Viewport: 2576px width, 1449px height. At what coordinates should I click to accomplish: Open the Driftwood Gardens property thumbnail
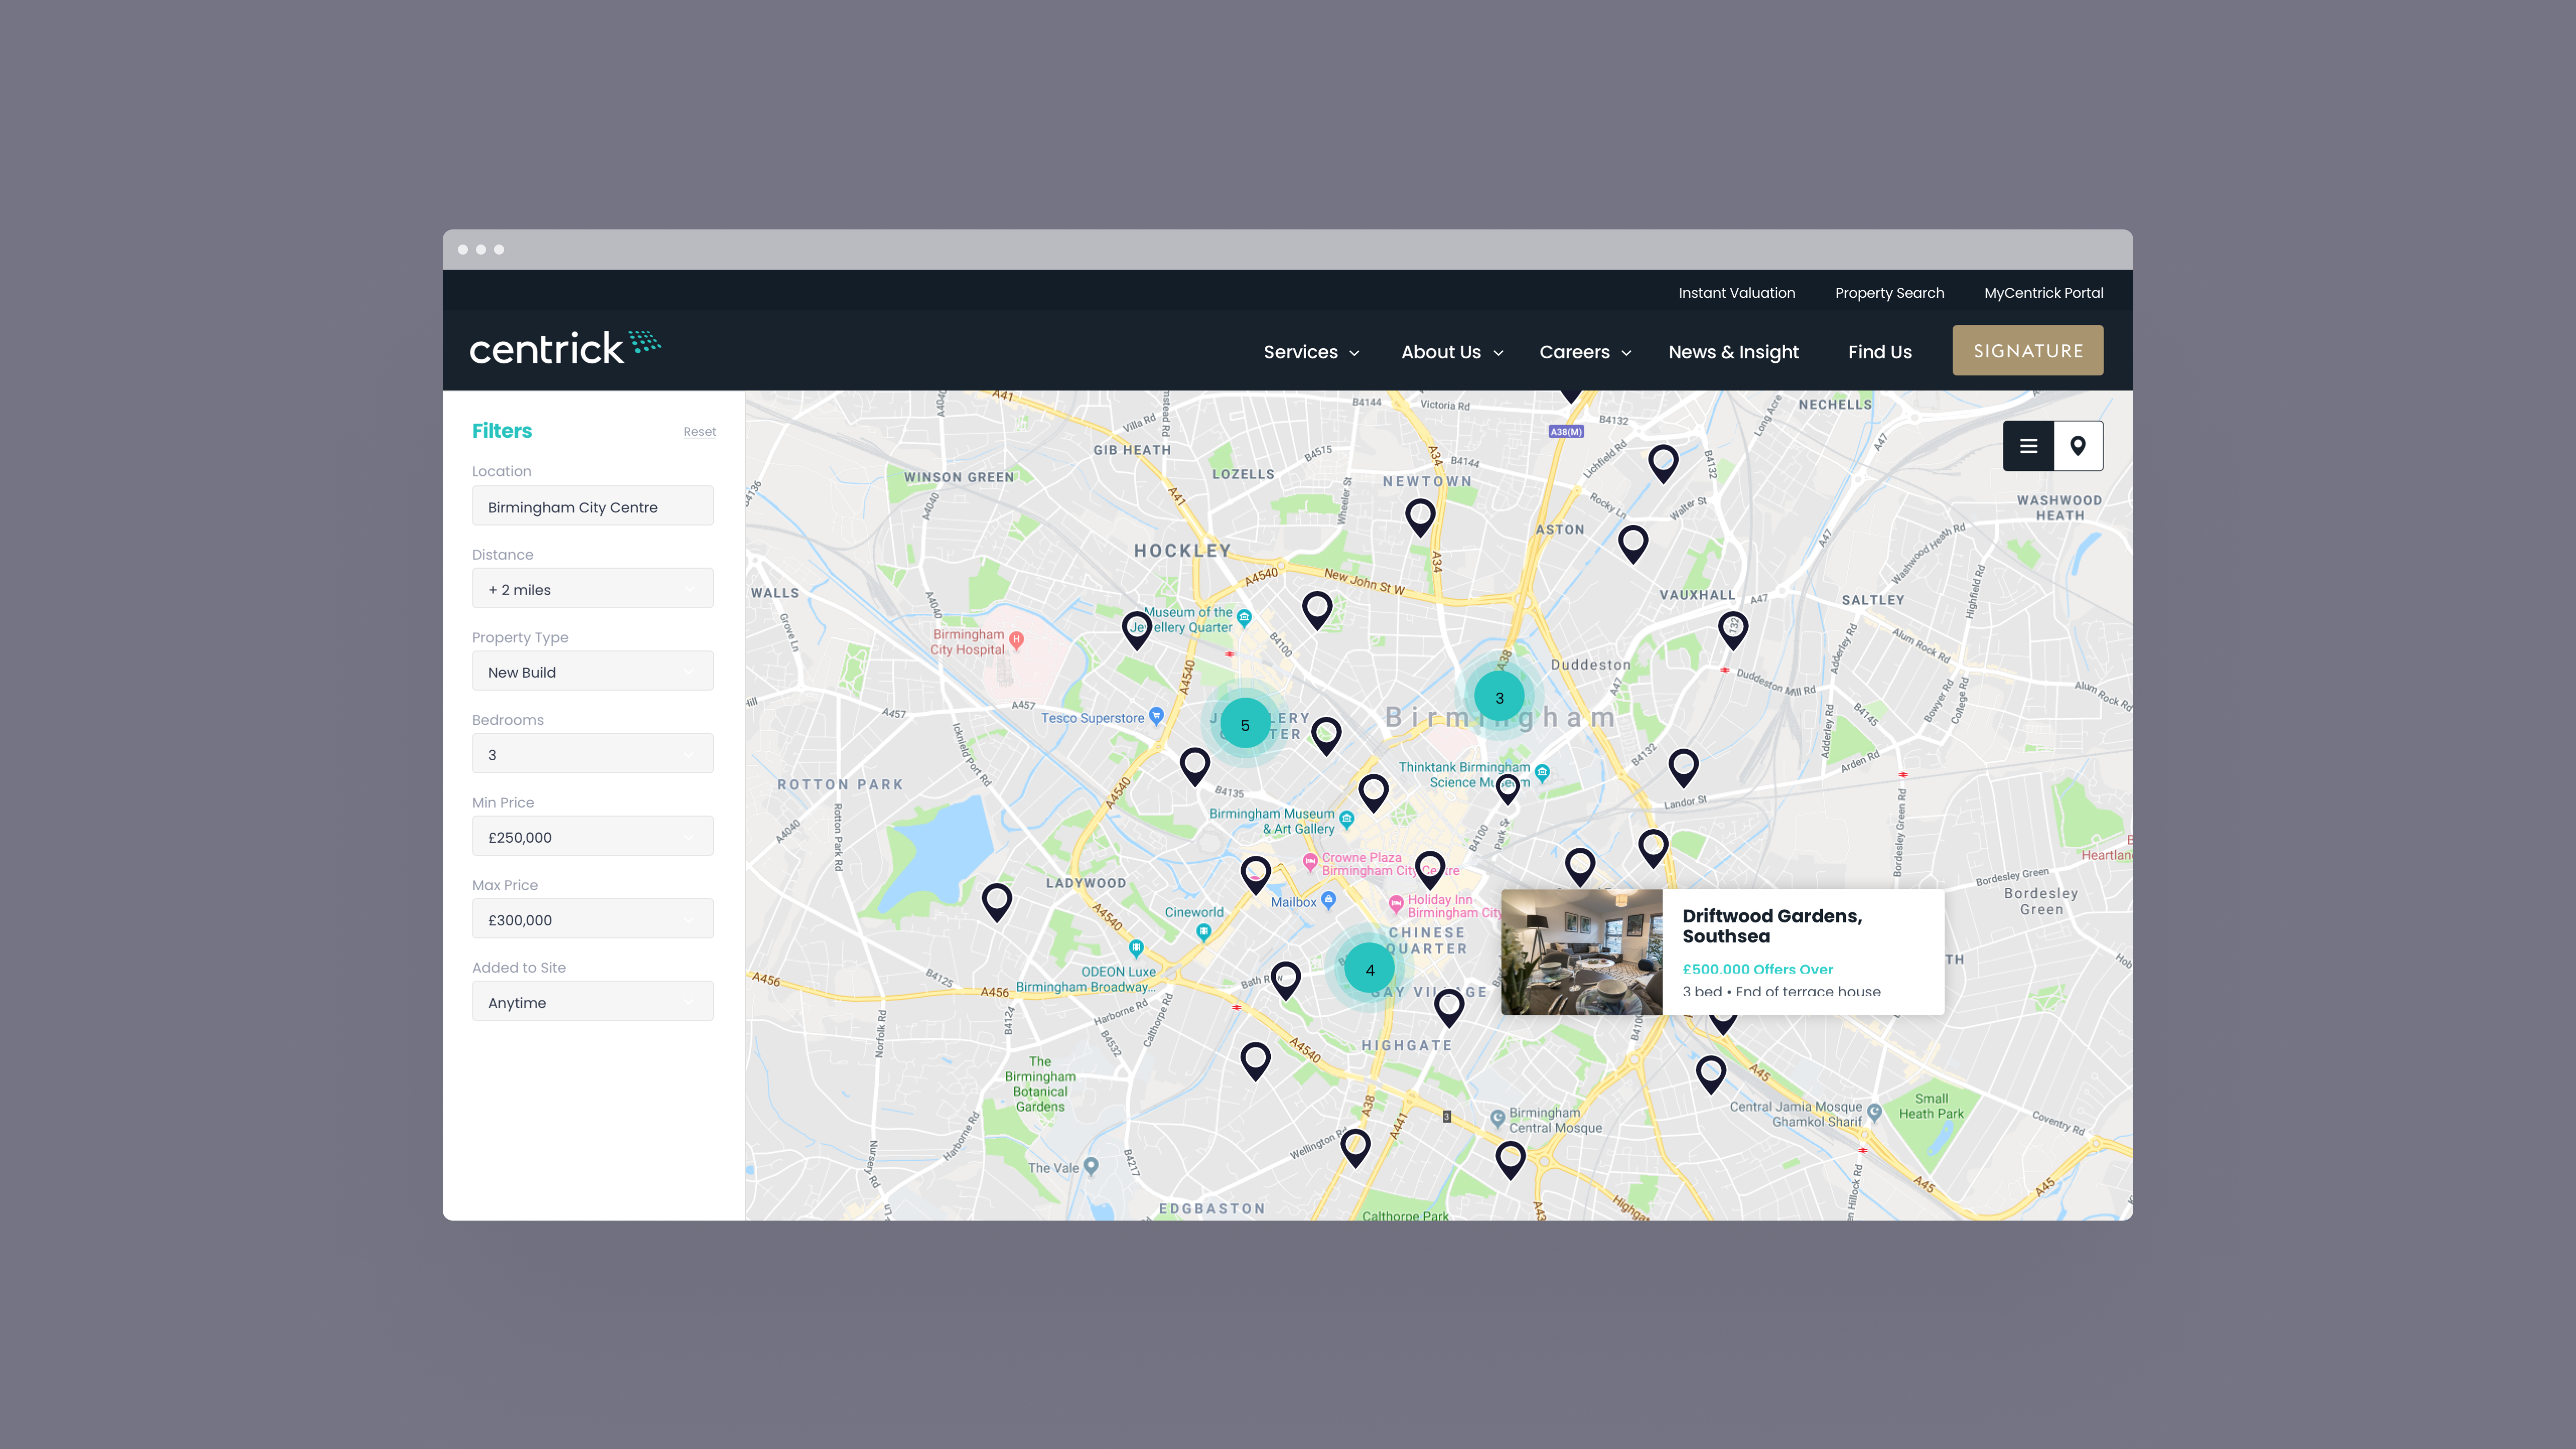[x=1581, y=952]
